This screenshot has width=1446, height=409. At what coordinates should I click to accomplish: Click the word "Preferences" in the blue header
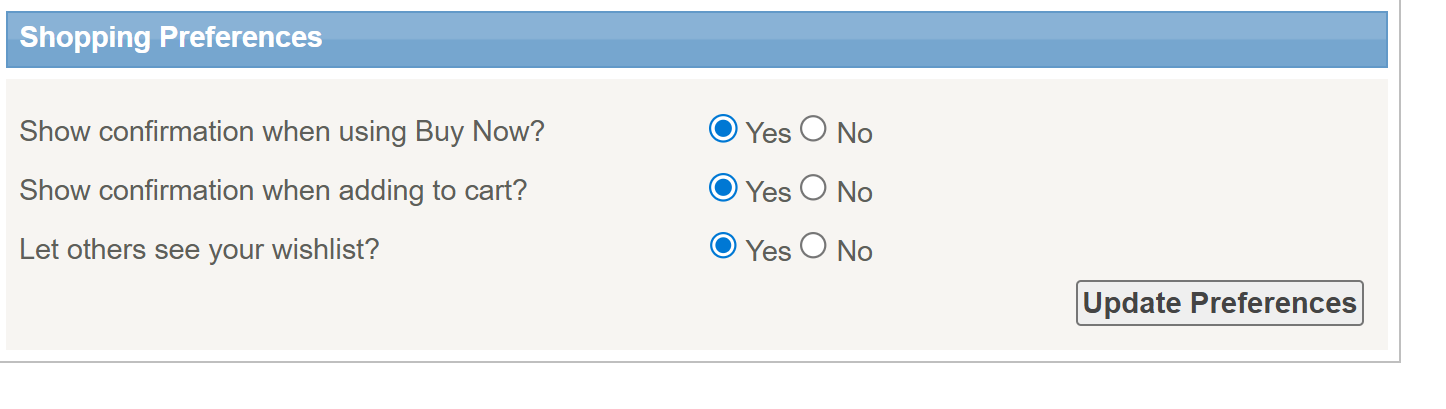pyautogui.click(x=241, y=37)
